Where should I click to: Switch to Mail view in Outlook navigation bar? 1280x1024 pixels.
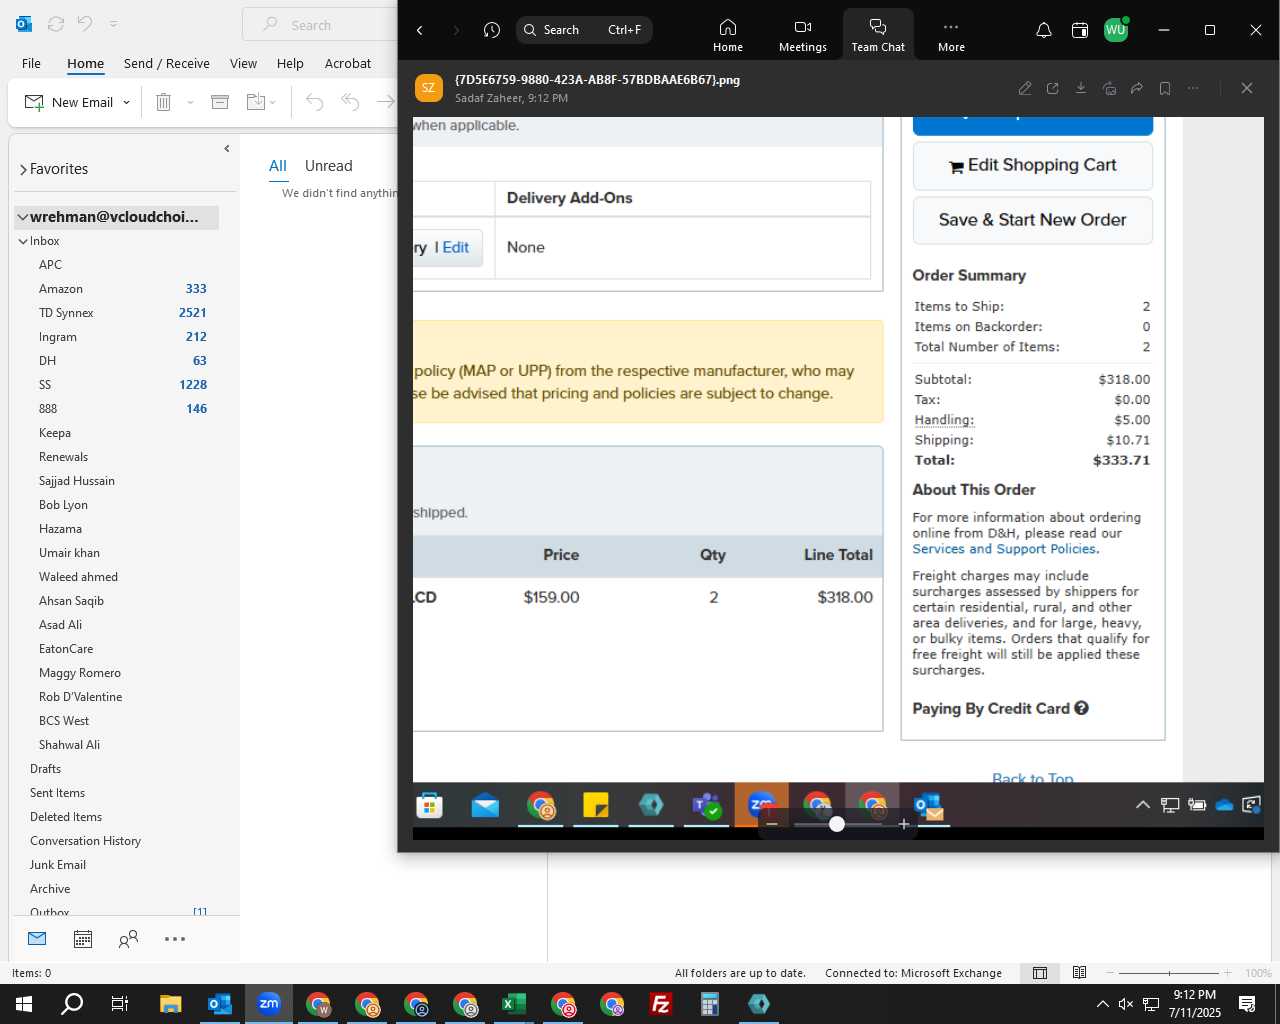(x=37, y=939)
